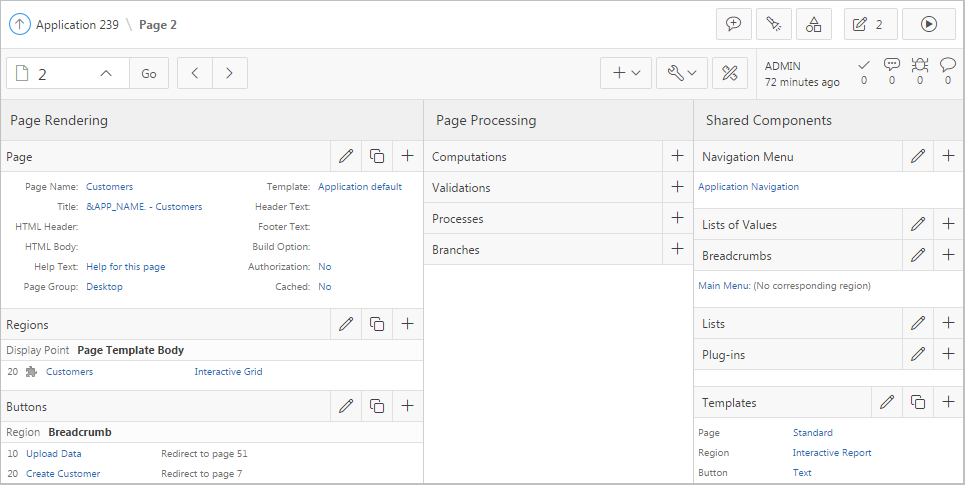965x485 pixels.
Task: Click the page lock/unlock icon
Action: (729, 73)
